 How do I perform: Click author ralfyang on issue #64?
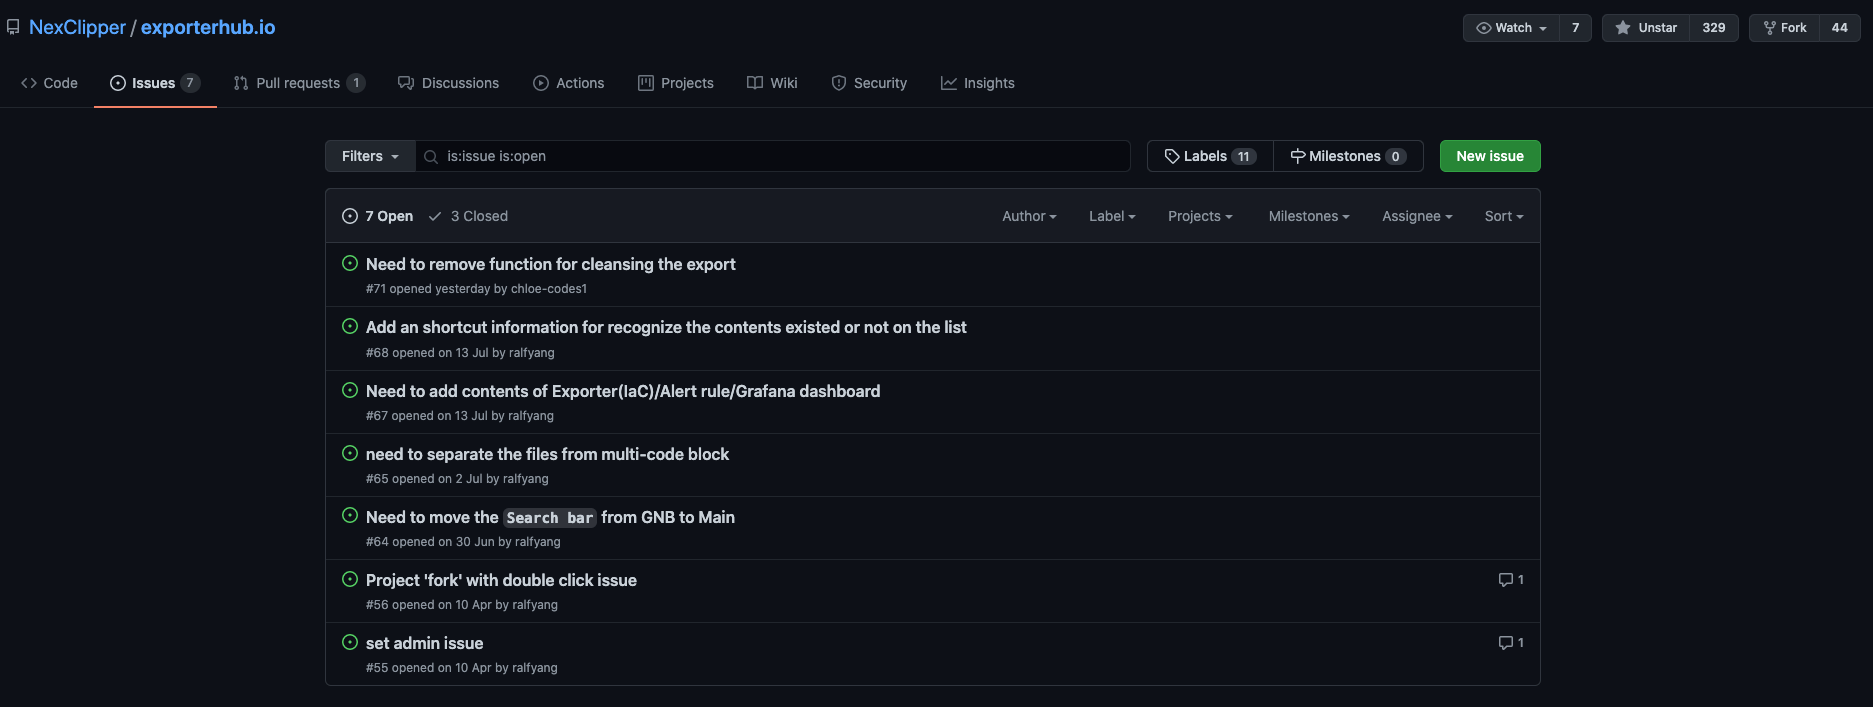click(537, 542)
